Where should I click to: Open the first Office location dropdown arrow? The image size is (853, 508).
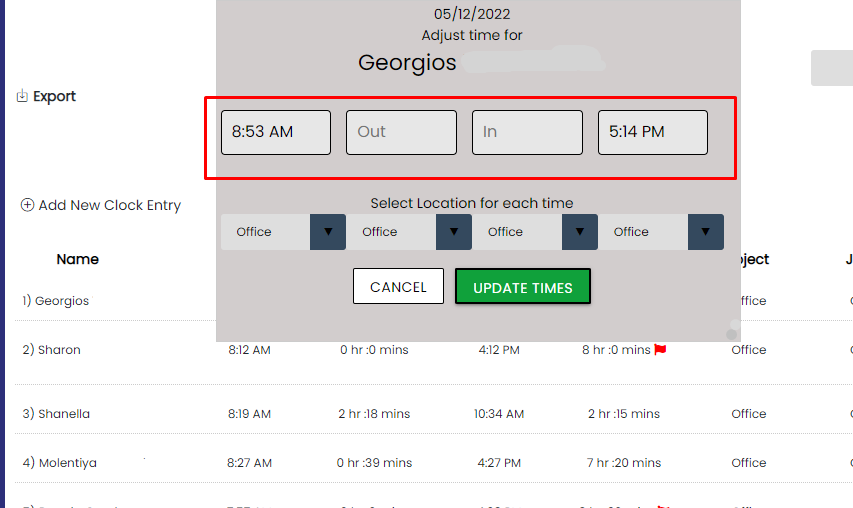[328, 232]
